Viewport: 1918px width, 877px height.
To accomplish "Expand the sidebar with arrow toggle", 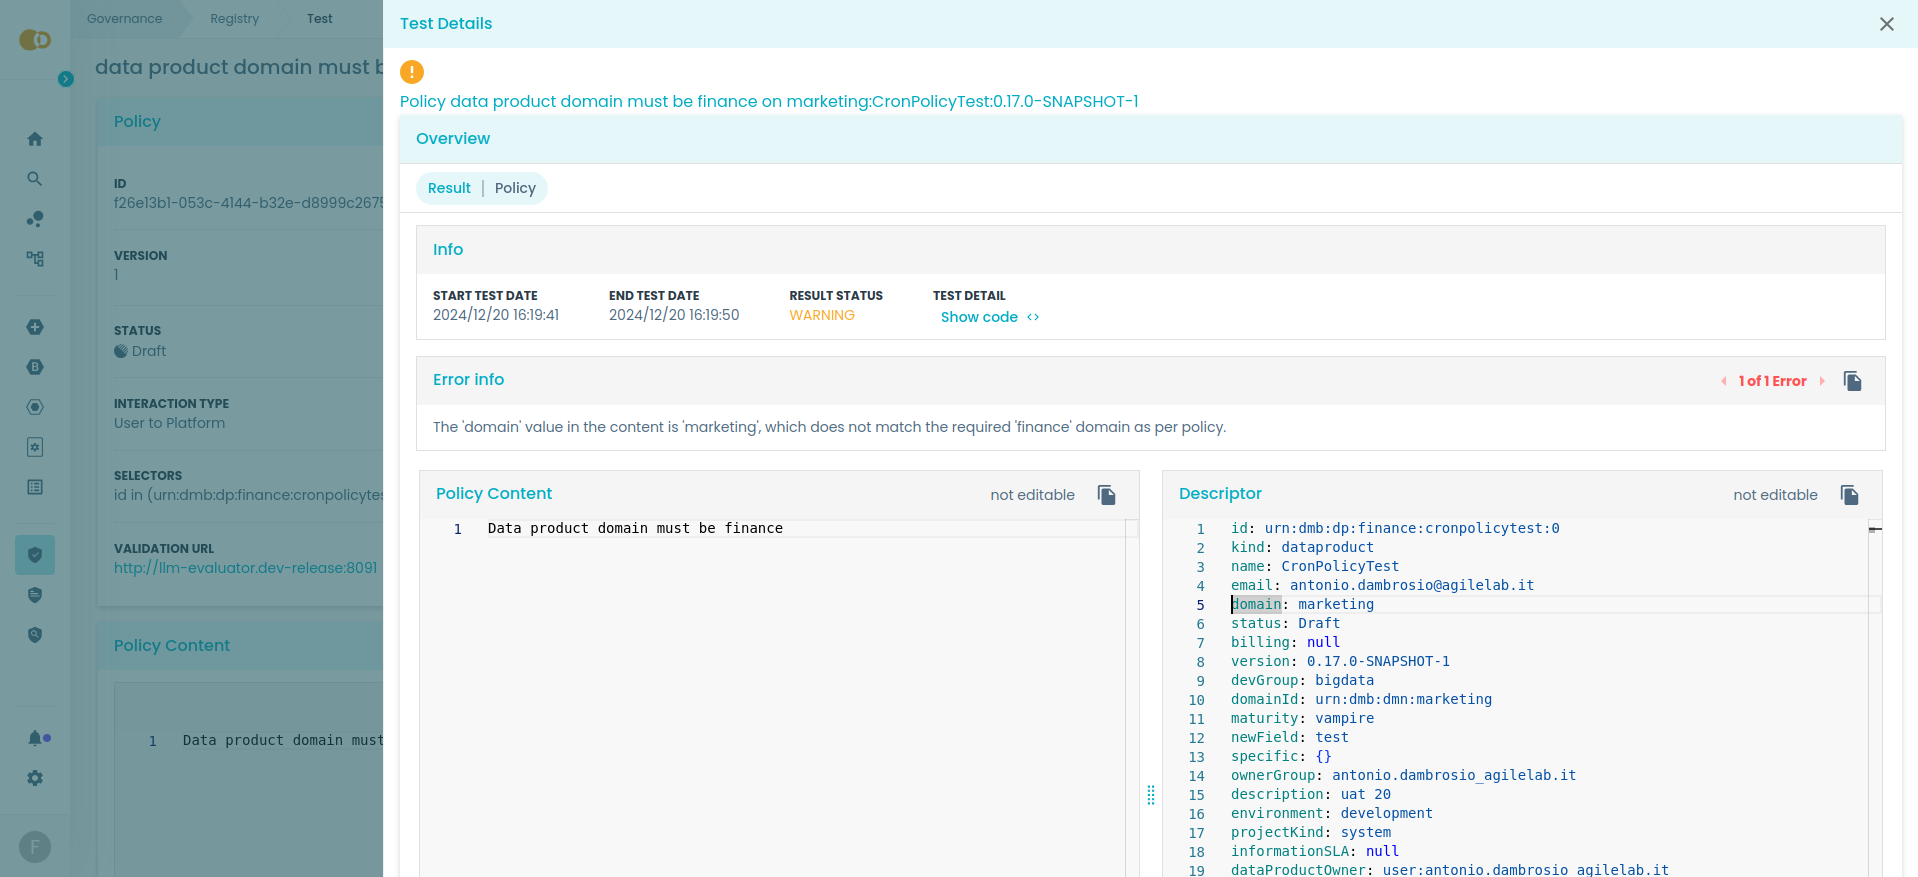I will point(66,79).
